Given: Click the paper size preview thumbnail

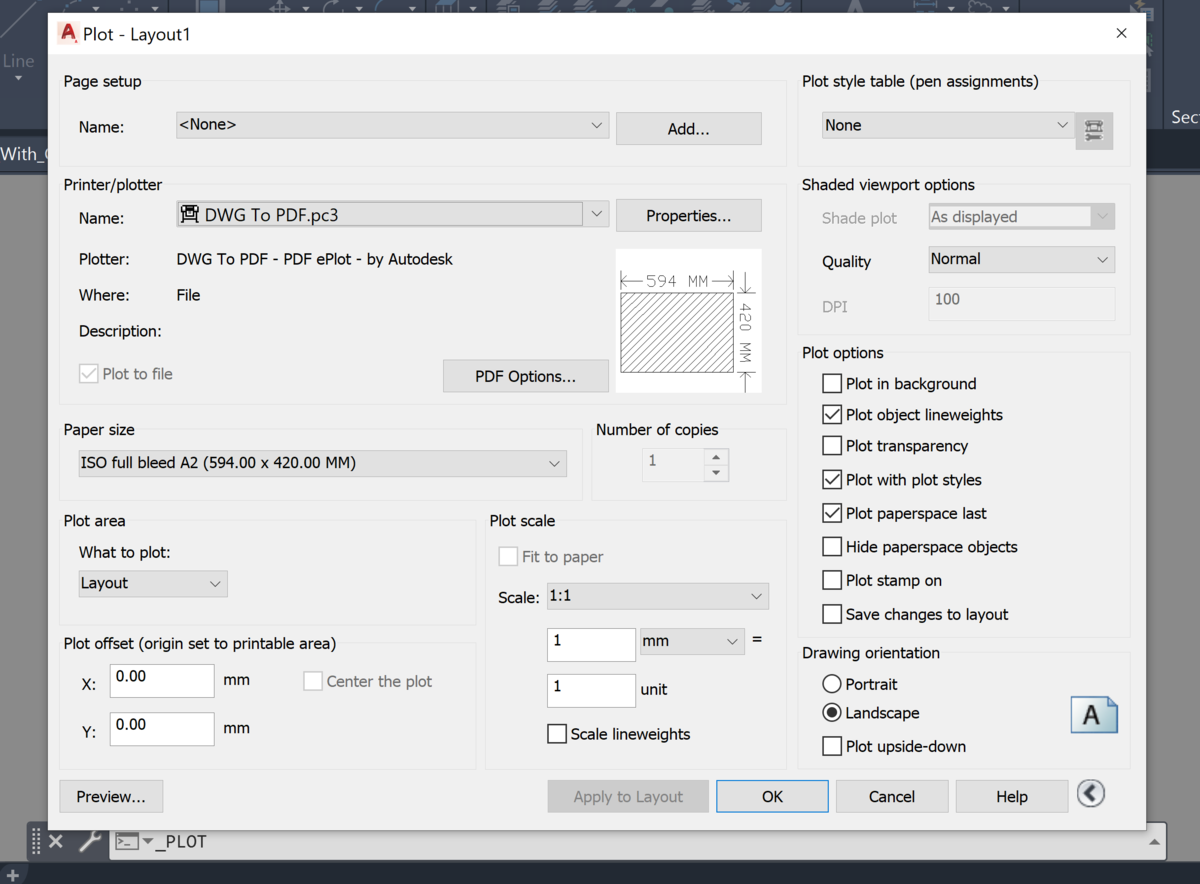Looking at the screenshot, I should (688, 320).
